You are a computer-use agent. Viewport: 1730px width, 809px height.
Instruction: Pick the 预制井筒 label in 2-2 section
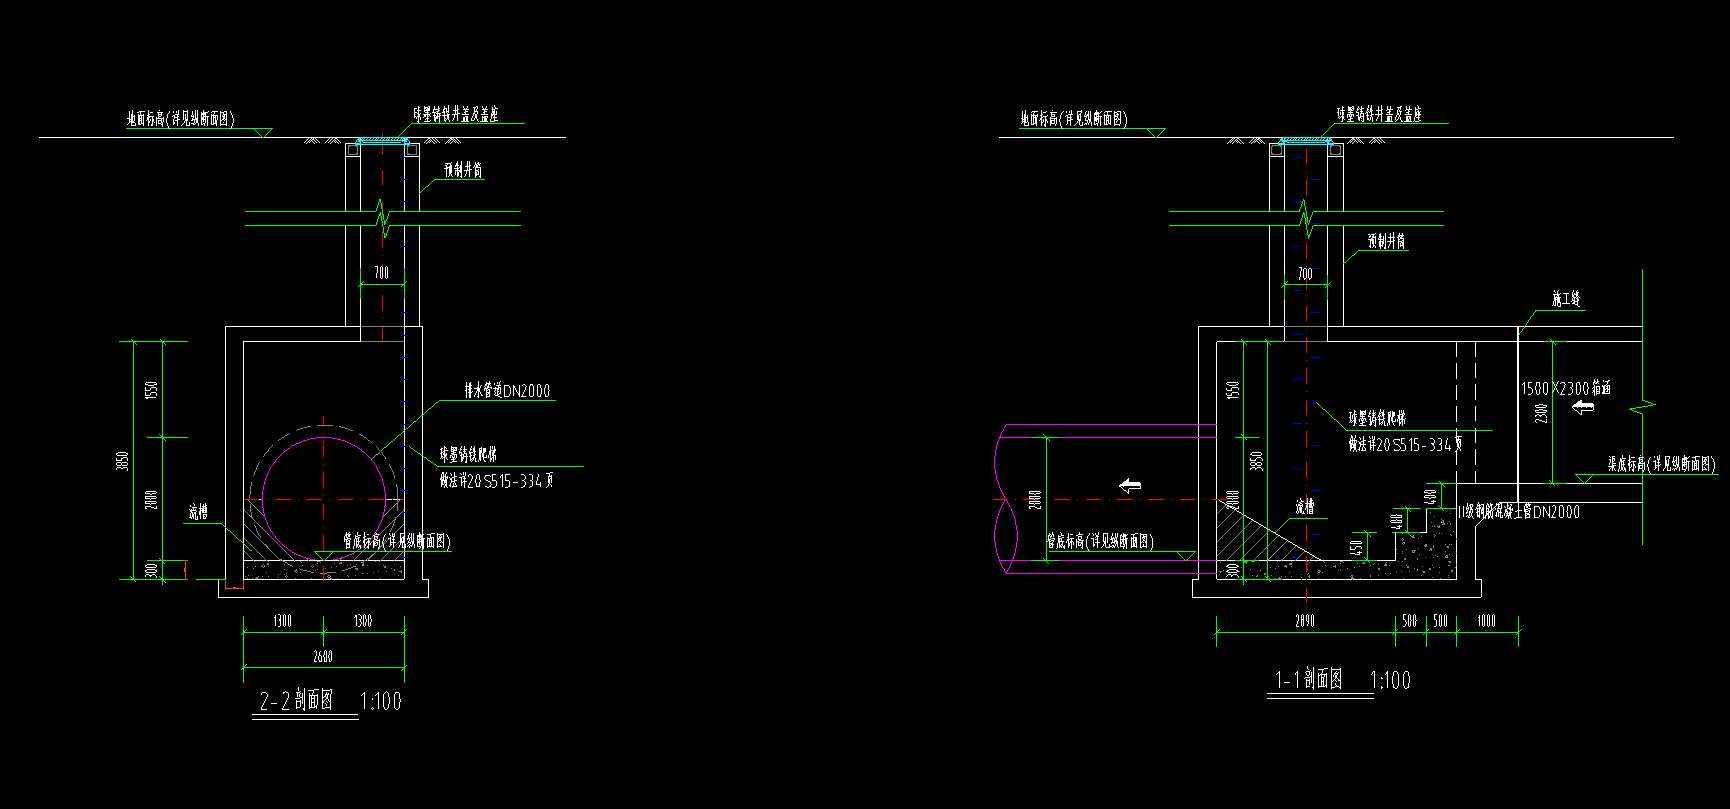coord(464,170)
